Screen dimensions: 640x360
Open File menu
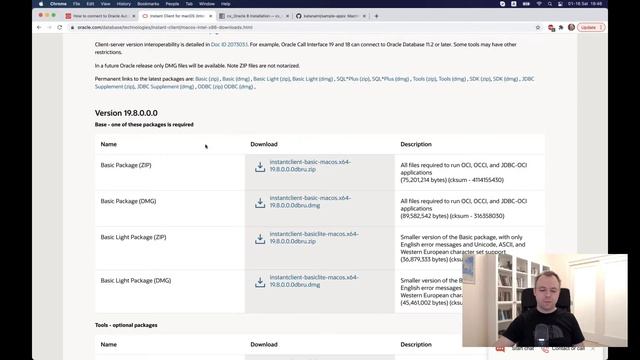click(x=76, y=4)
